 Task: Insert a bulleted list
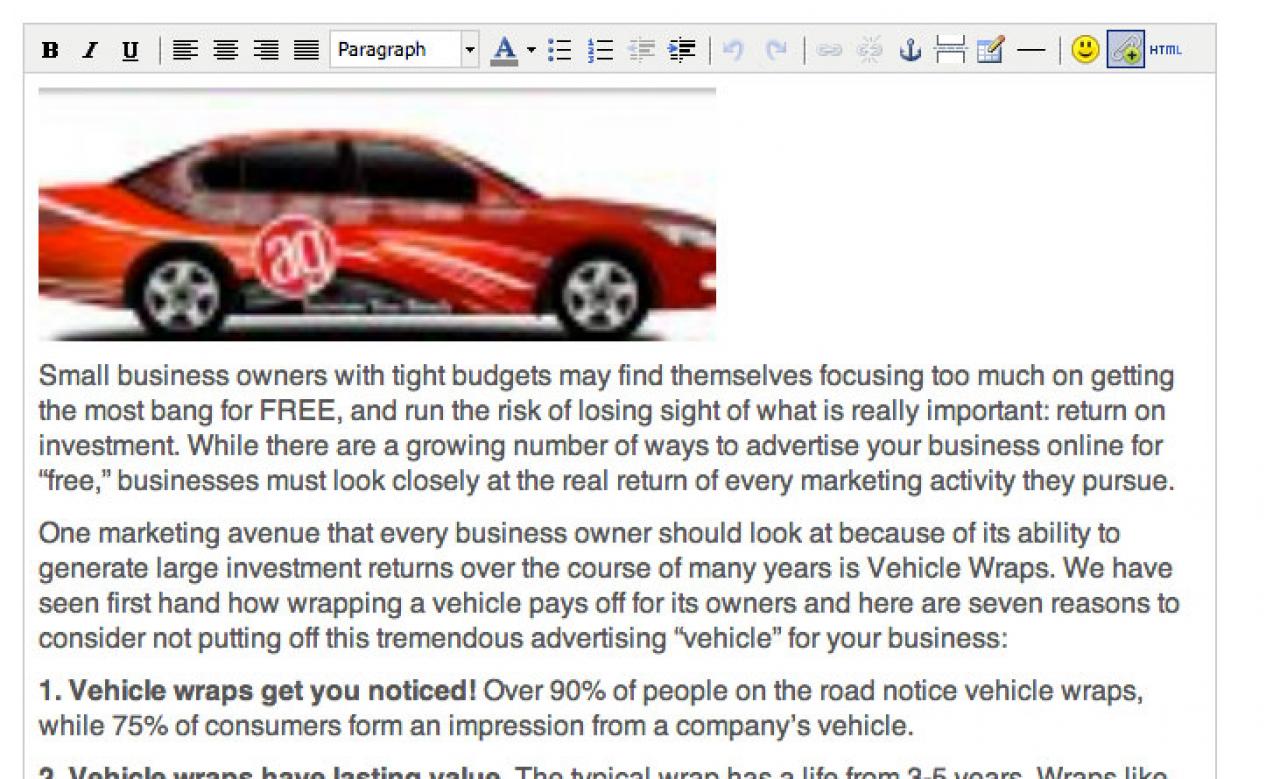click(x=562, y=49)
